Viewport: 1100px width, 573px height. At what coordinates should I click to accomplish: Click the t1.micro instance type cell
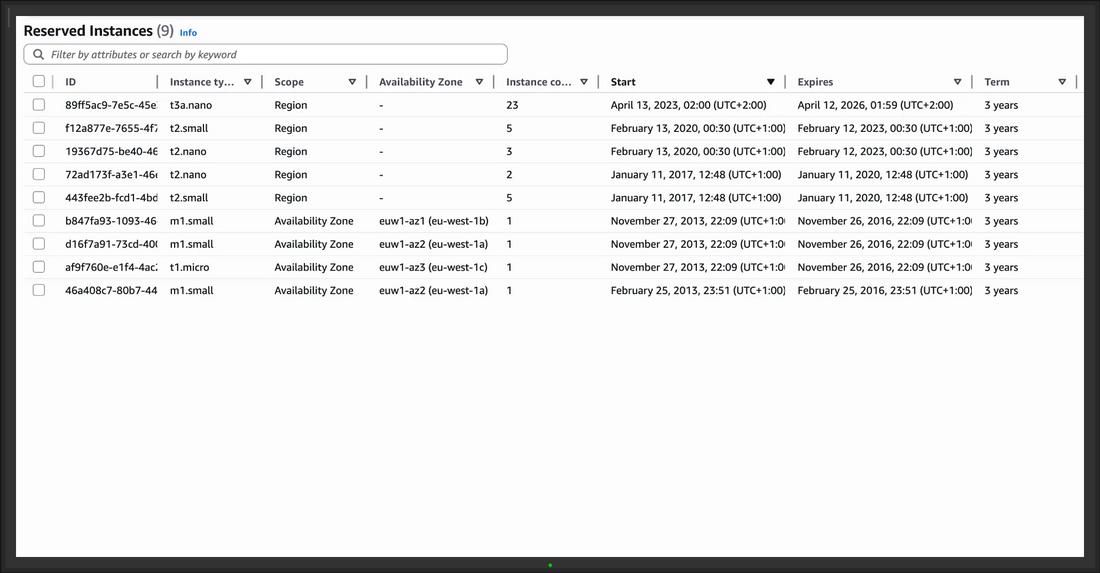pos(189,267)
